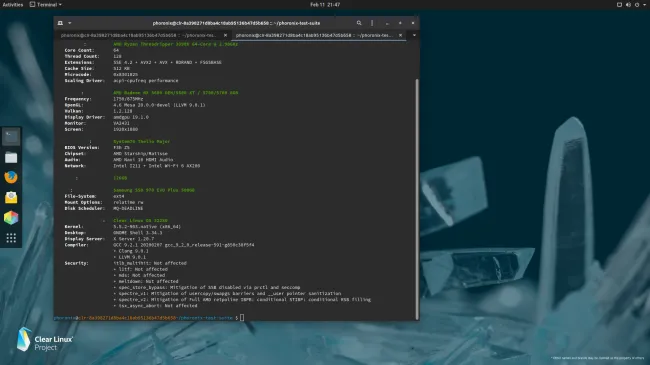Open the colorful software app in dock

(x=11, y=218)
